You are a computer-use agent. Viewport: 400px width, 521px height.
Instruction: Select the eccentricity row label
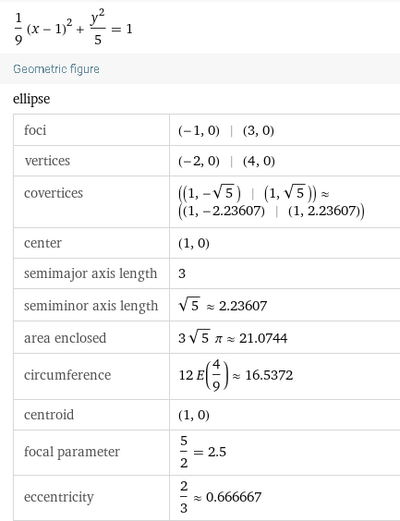coord(59,497)
